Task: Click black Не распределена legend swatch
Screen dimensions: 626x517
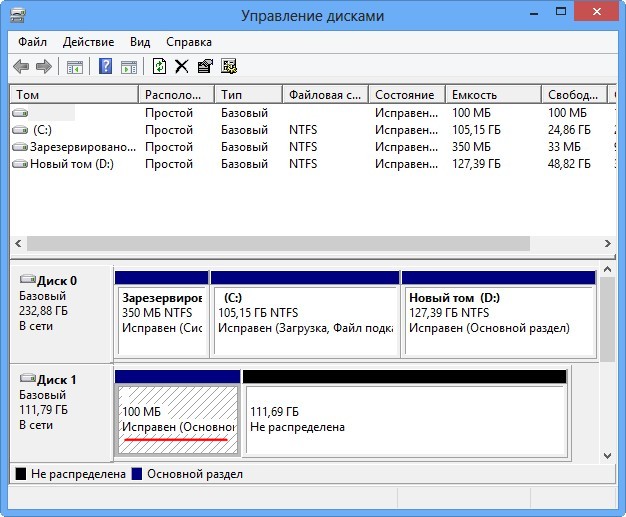Action: tap(20, 474)
